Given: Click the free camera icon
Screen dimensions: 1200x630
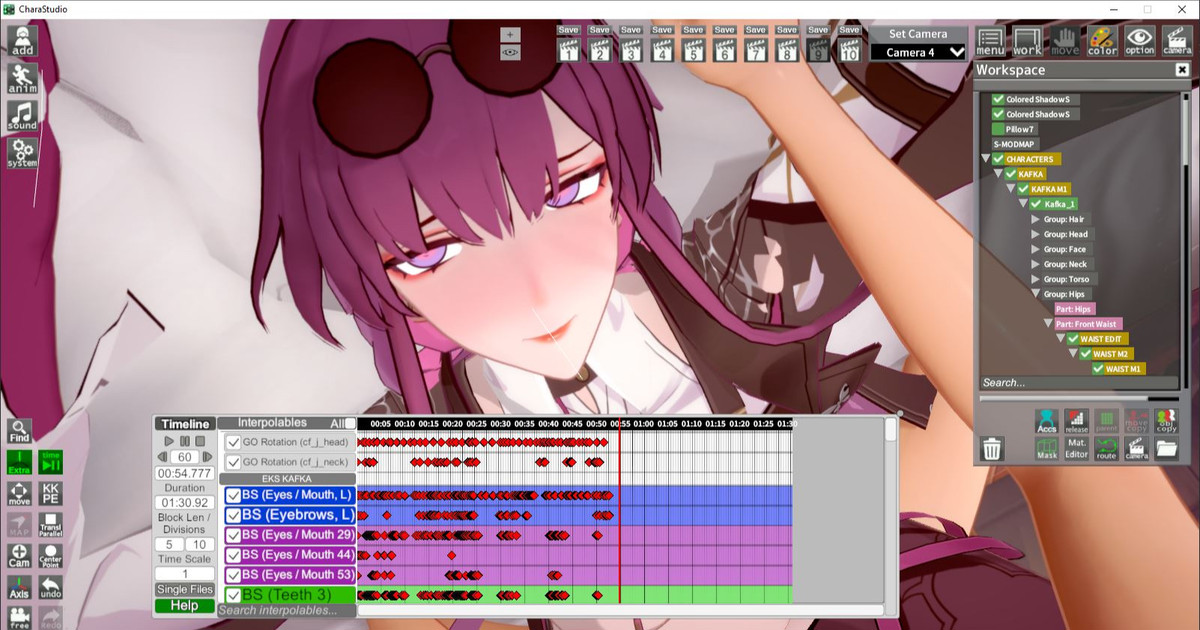Looking at the screenshot, I should click(19, 617).
